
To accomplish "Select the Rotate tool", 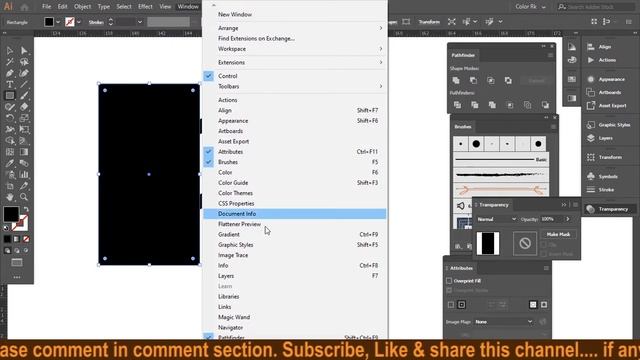I will [10, 118].
